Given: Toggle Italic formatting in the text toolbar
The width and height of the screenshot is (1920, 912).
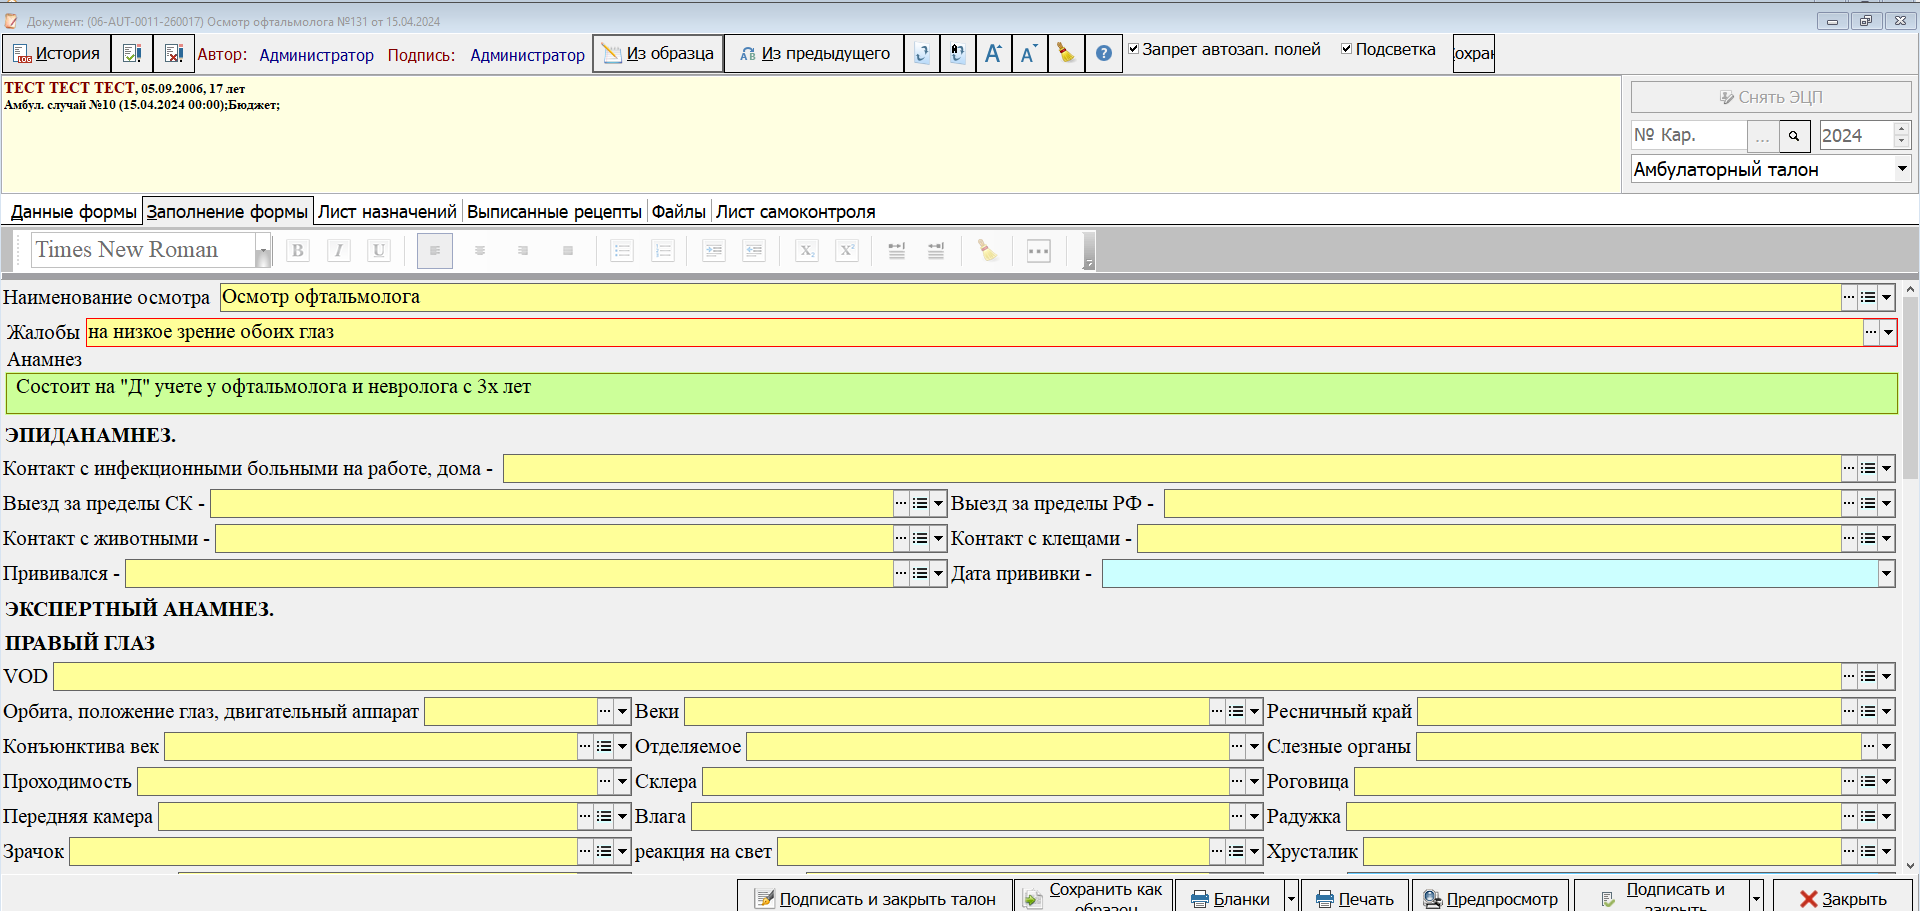Looking at the screenshot, I should coord(338,251).
